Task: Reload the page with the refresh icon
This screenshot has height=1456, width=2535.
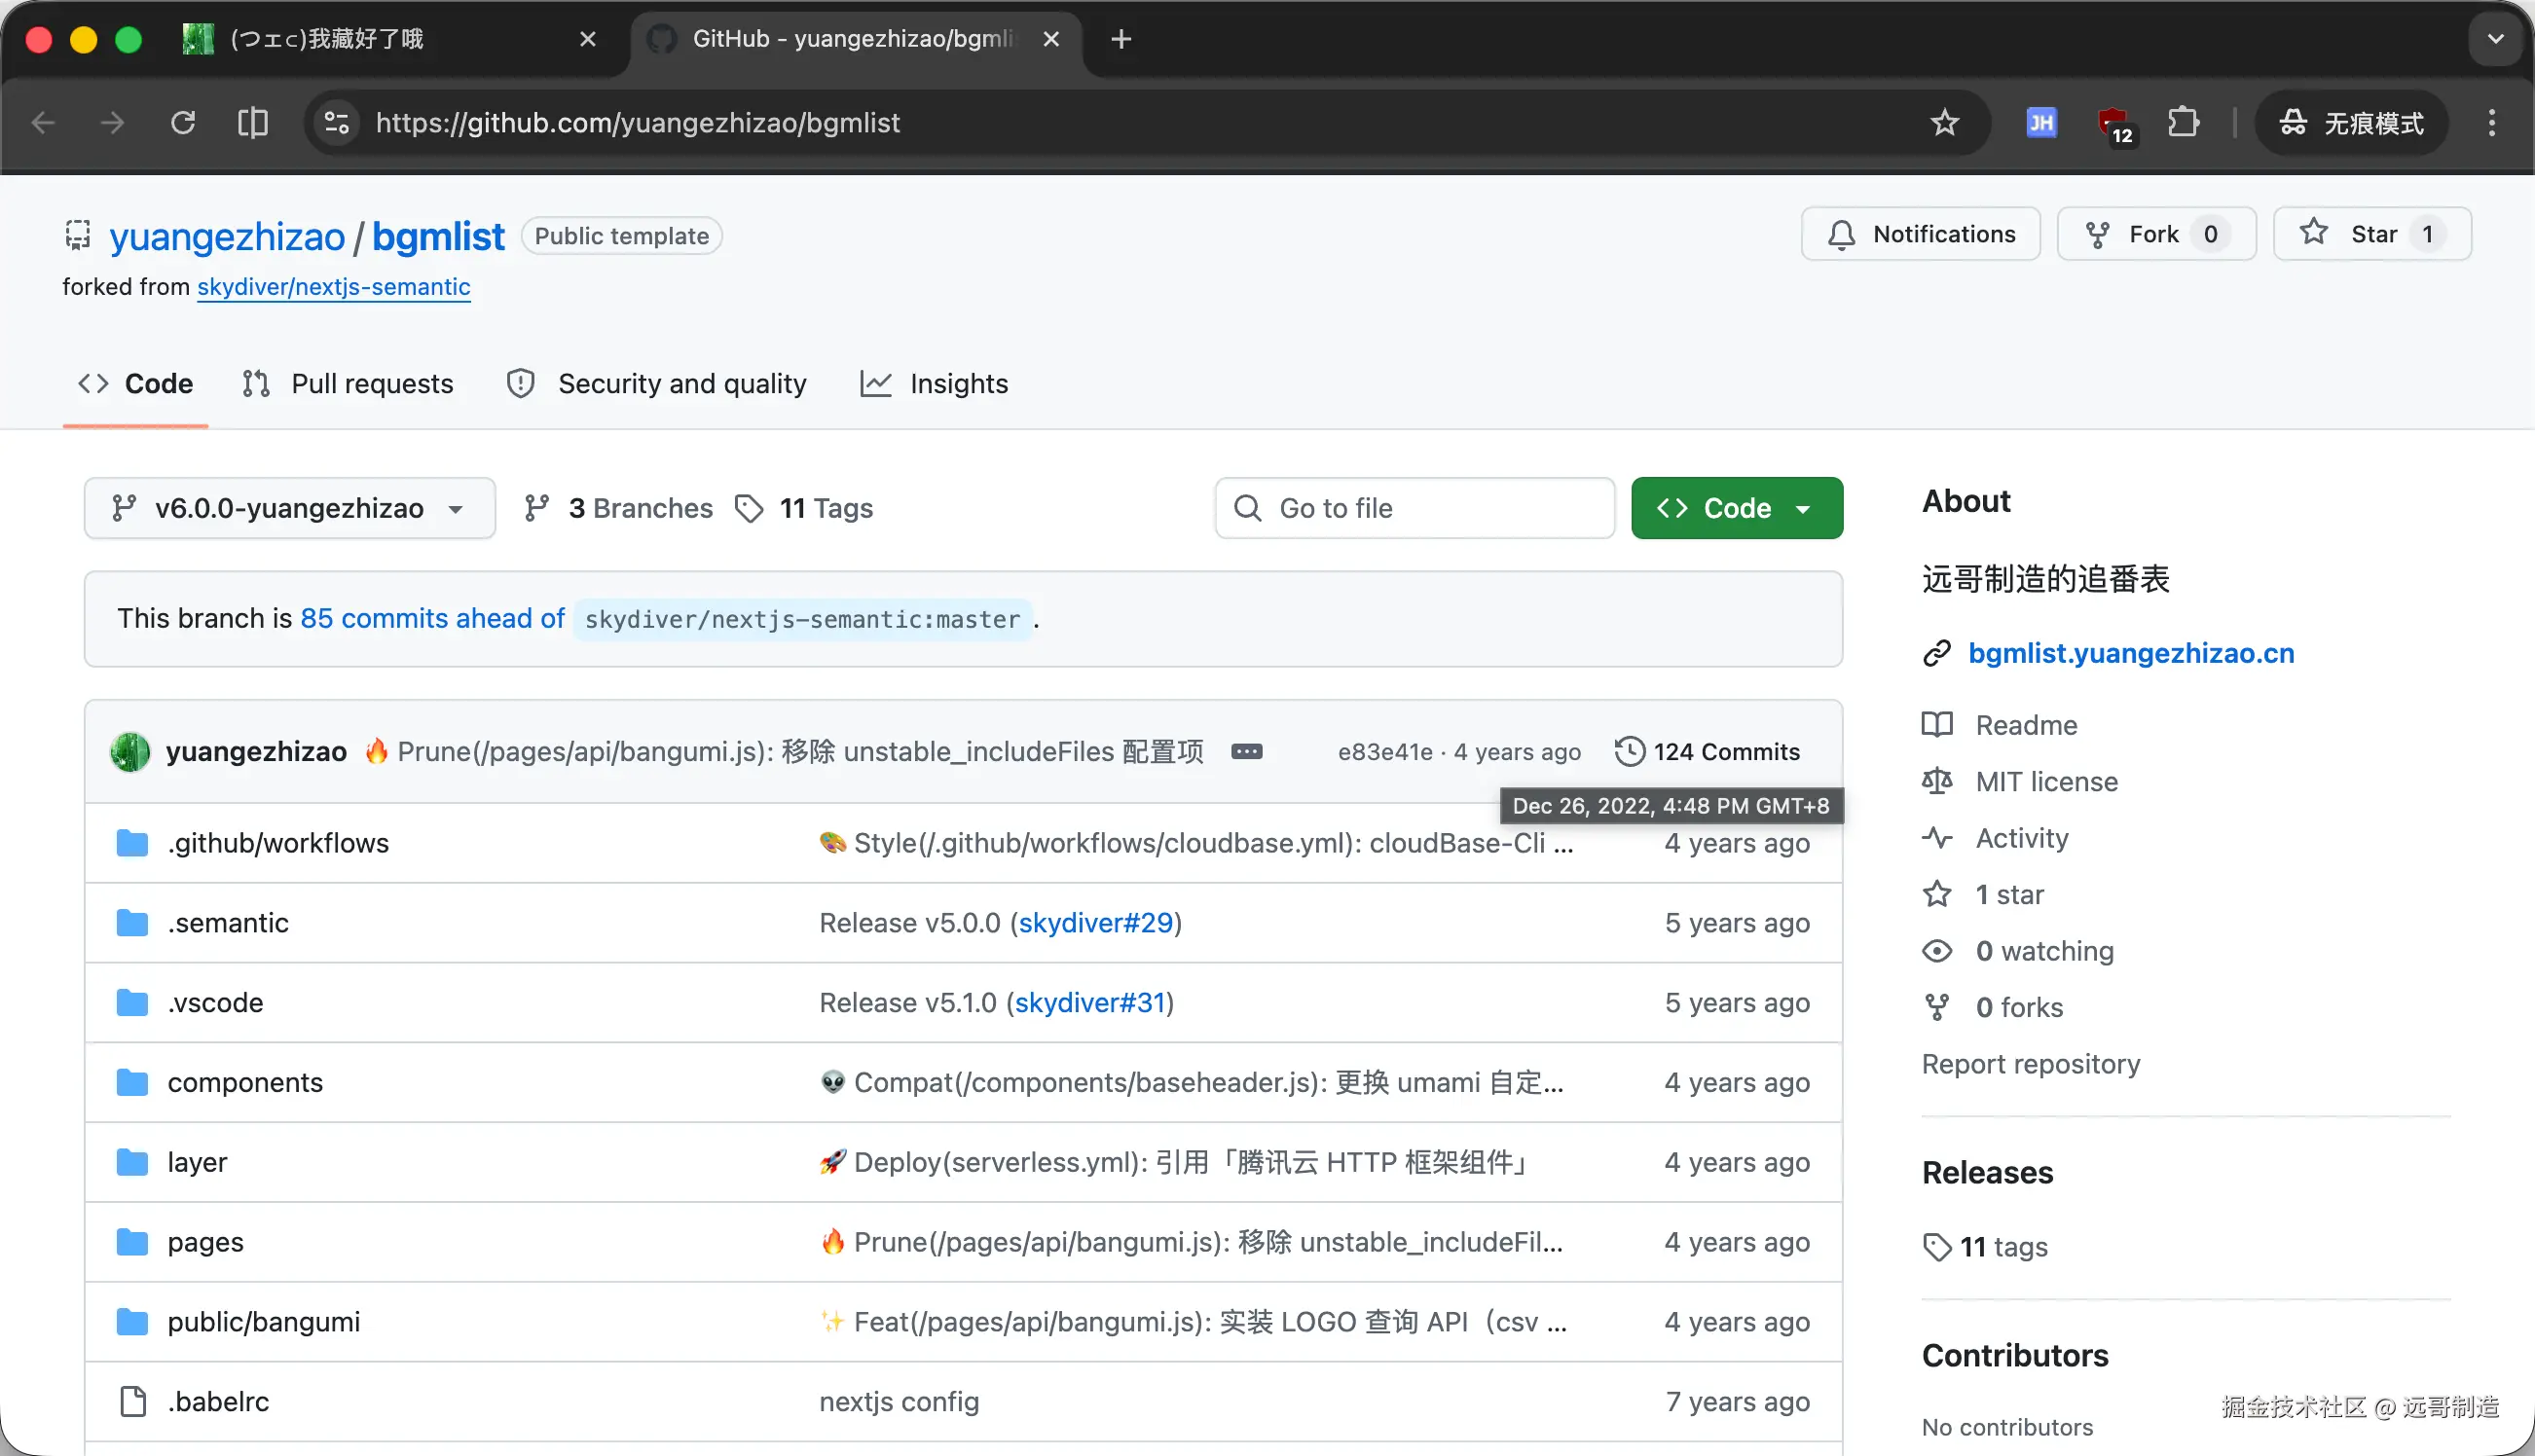Action: pos(183,122)
